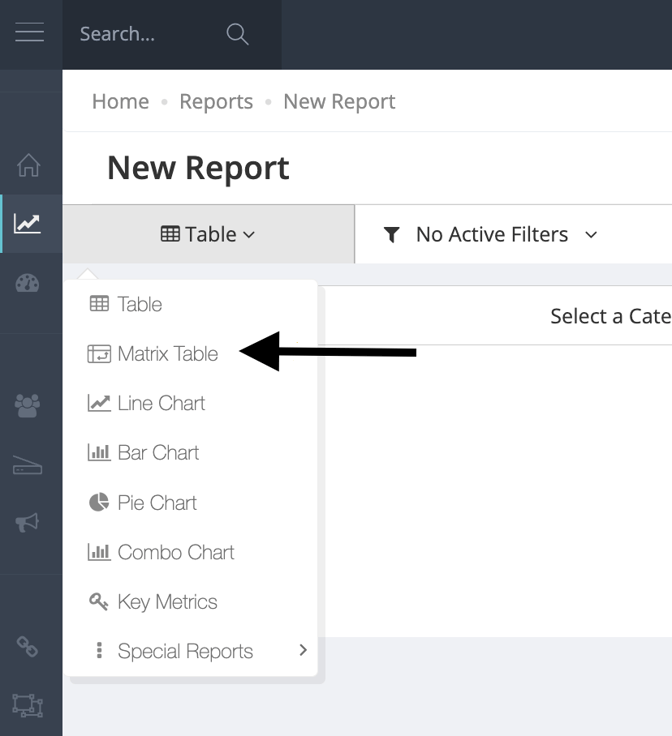Open Dashboards via sidebar palette icon
Screen dimensions: 672x736
28,283
